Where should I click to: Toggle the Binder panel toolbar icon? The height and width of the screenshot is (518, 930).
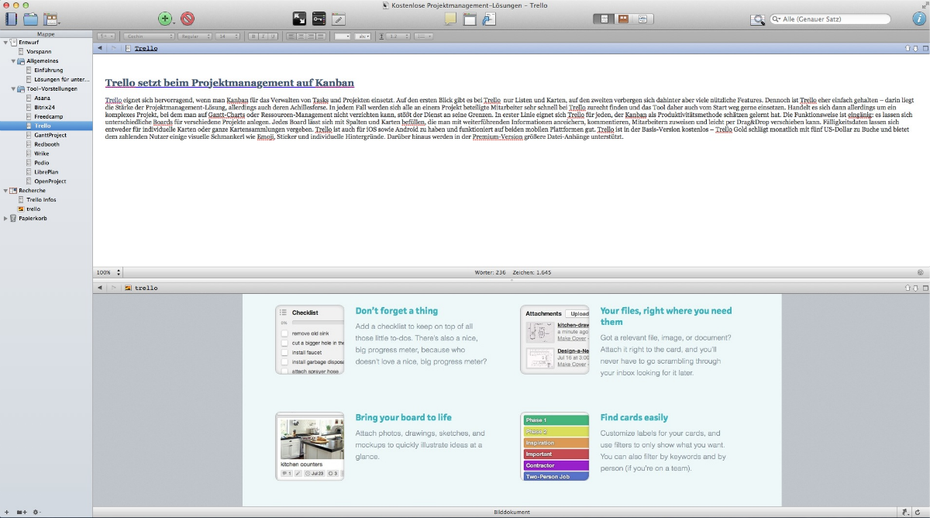point(11,19)
